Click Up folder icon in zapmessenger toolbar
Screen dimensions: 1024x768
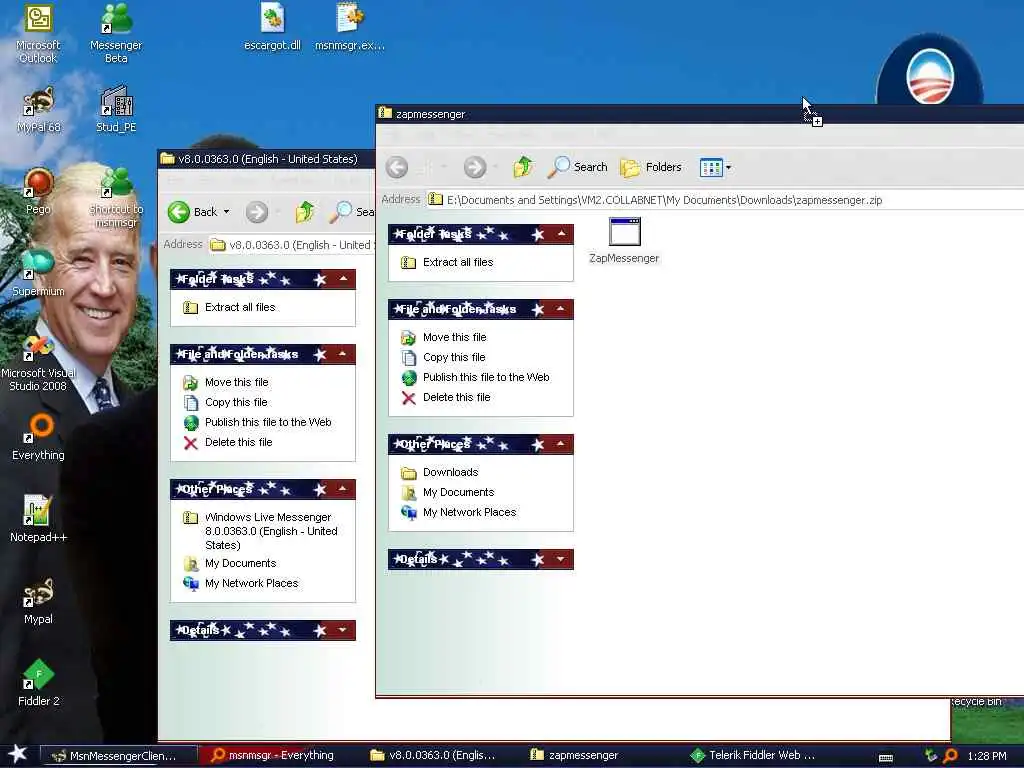pyautogui.click(x=522, y=167)
